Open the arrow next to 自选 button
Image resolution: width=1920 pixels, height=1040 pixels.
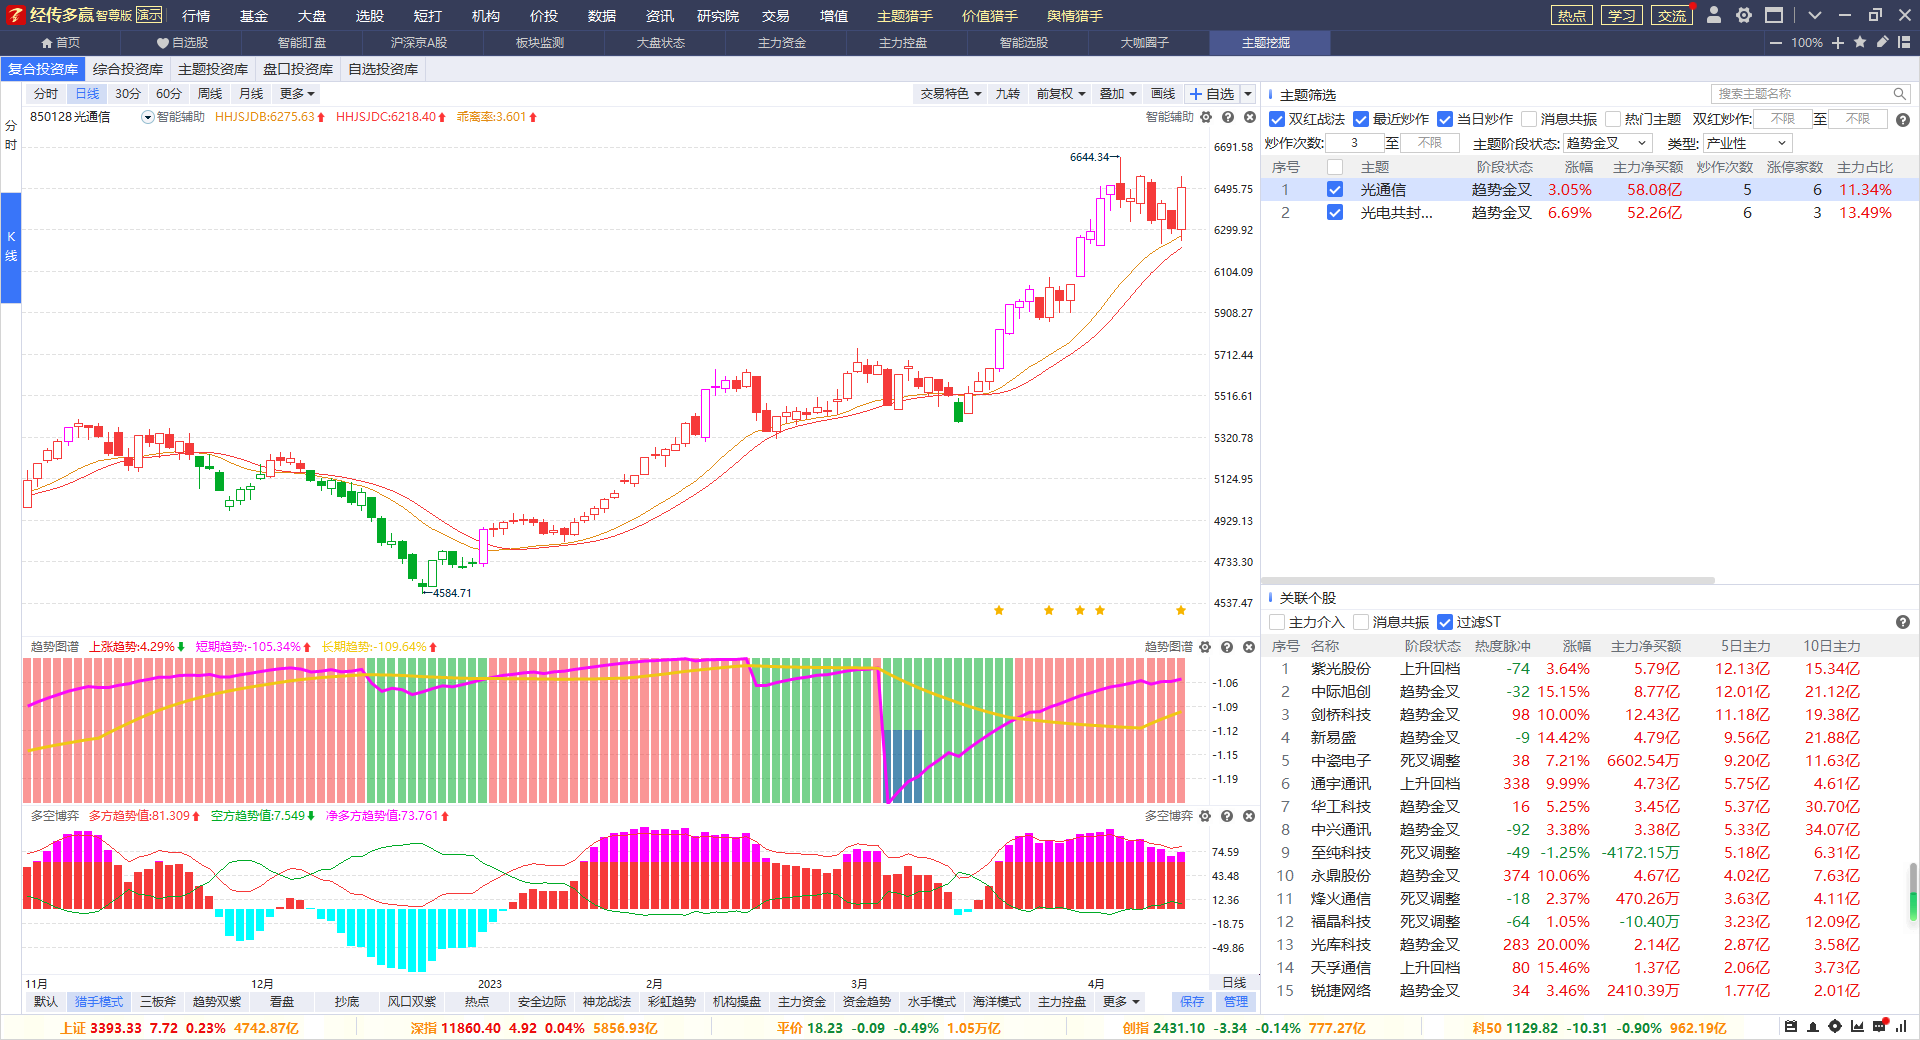point(1248,93)
